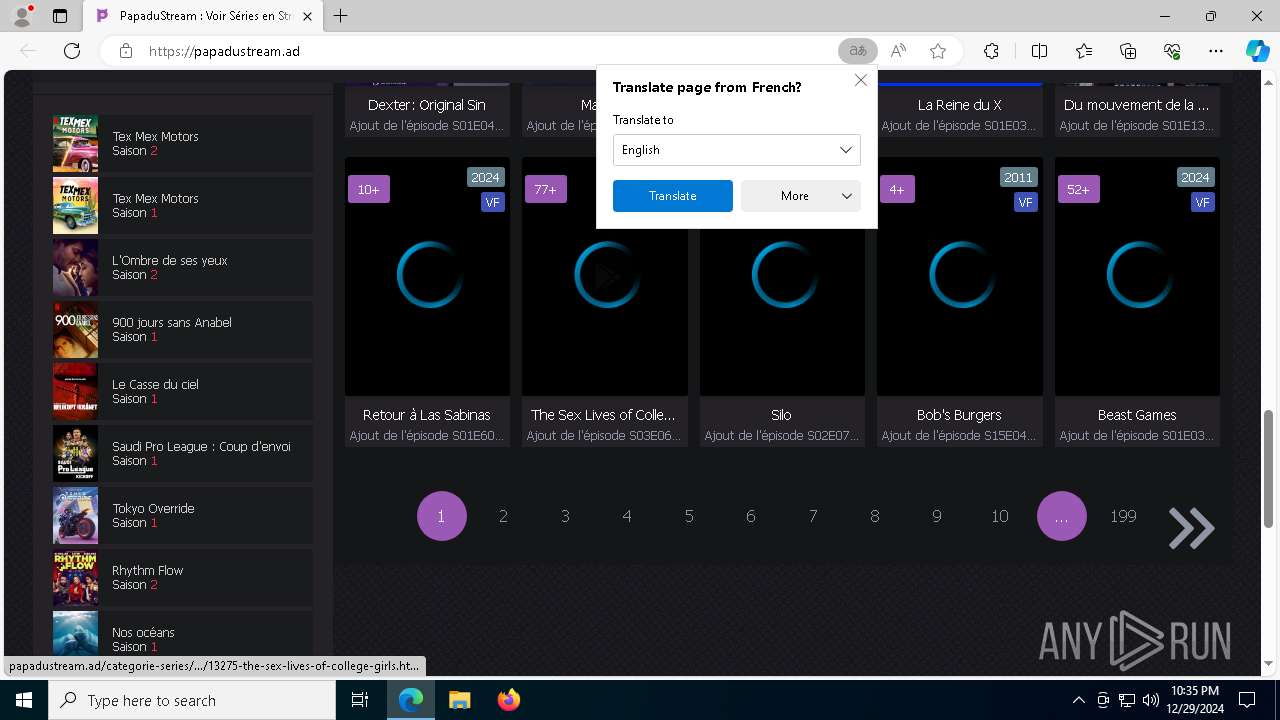Open L'Ombre de ses yeux entry
Image resolution: width=1280 pixels, height=720 pixels.
pos(183,268)
